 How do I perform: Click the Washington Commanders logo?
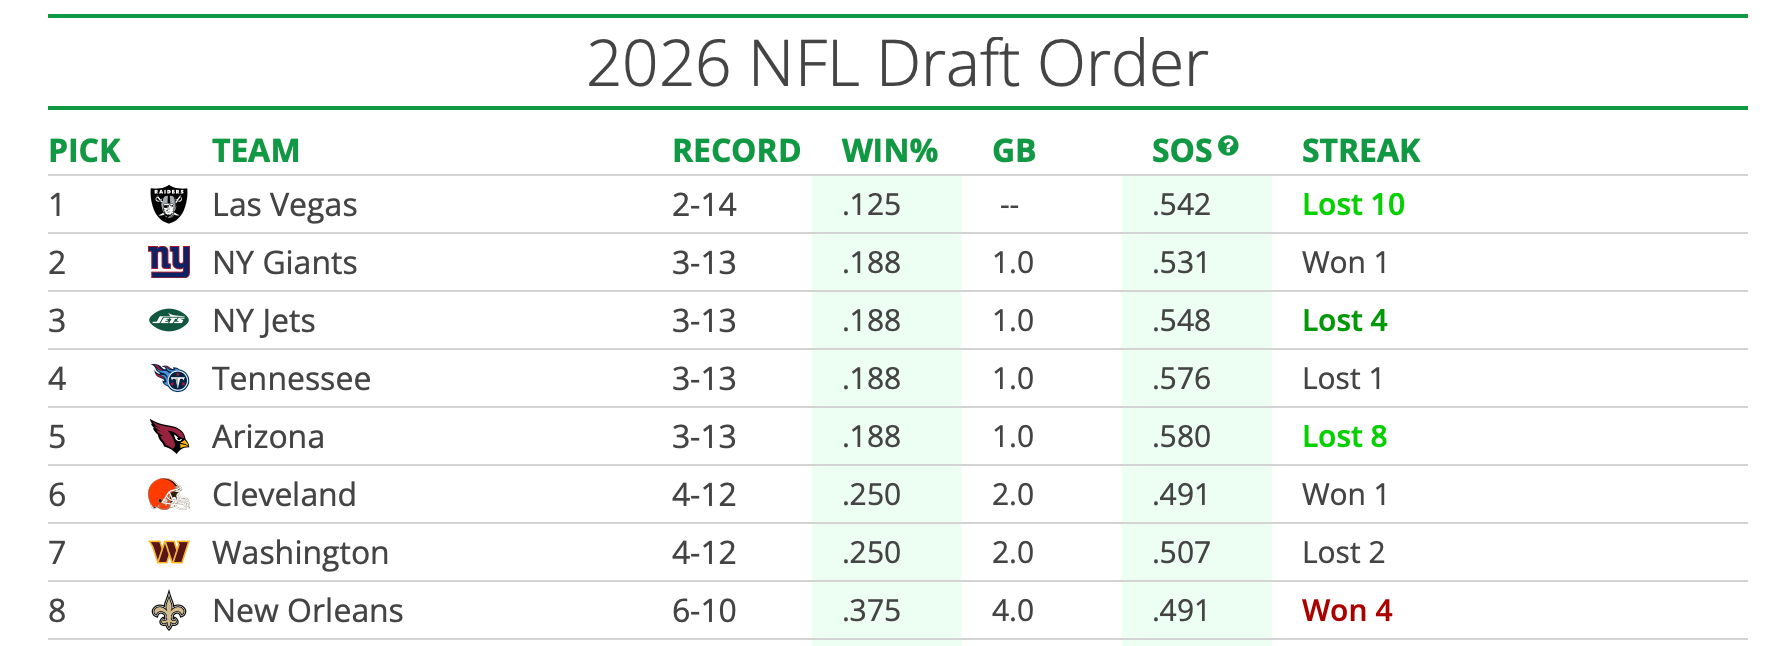168,552
